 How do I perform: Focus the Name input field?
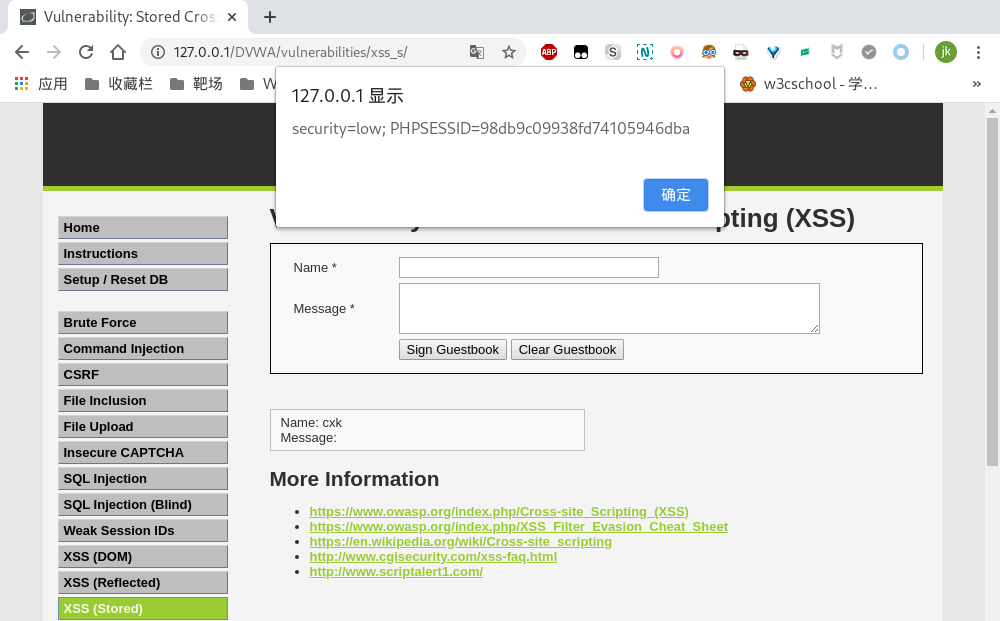(x=529, y=267)
